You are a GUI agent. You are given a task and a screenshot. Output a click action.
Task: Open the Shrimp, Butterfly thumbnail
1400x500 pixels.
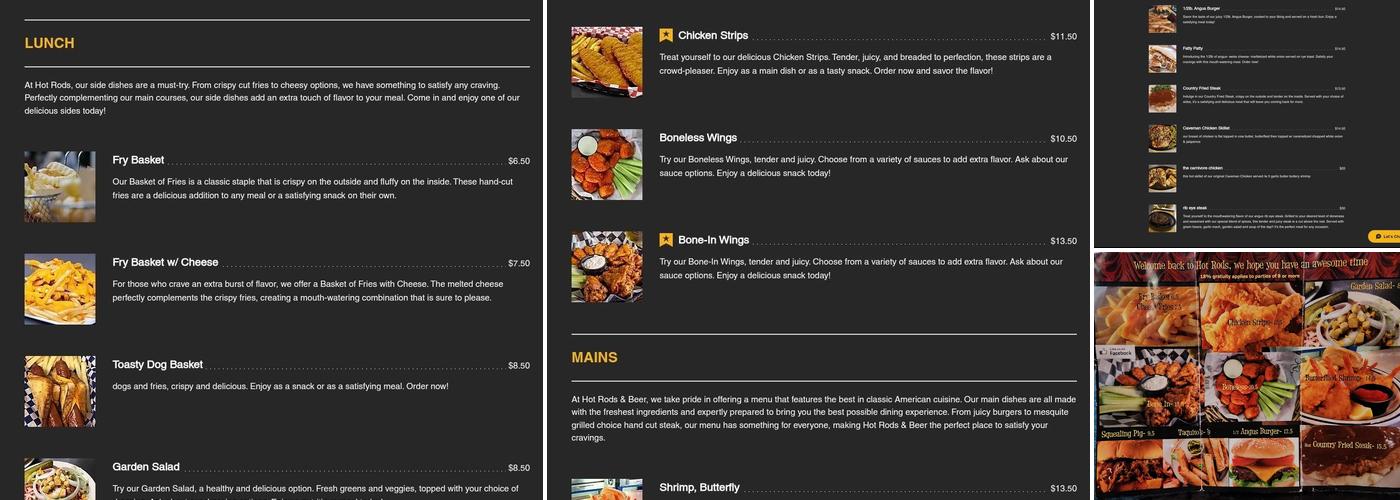tap(607, 489)
